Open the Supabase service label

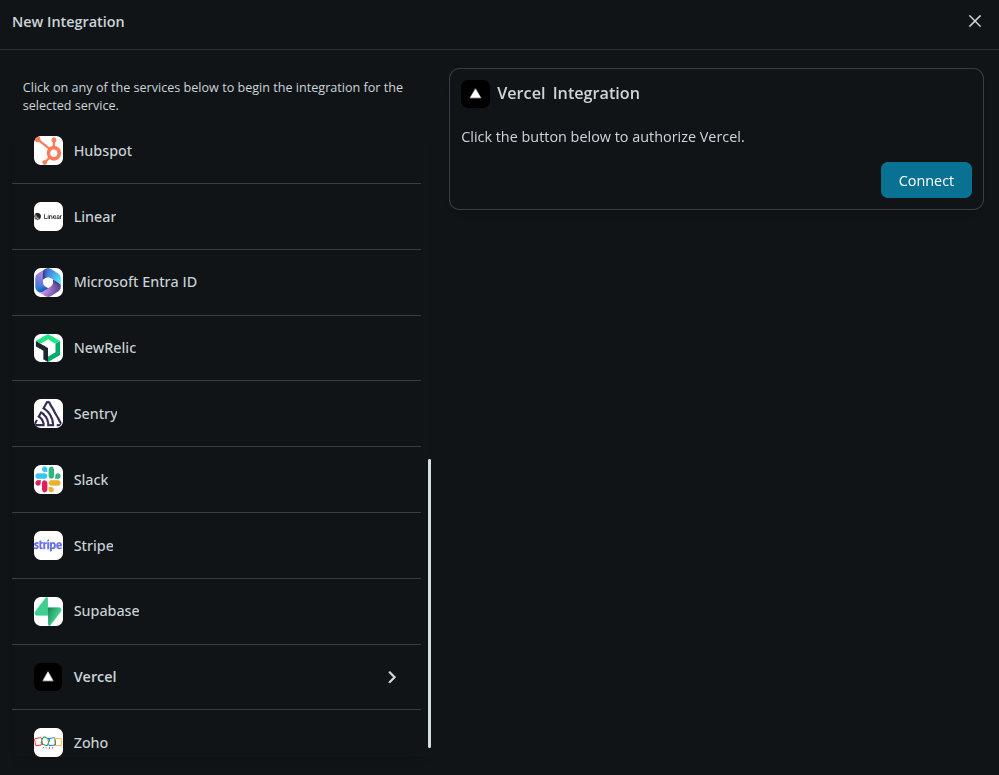click(106, 611)
